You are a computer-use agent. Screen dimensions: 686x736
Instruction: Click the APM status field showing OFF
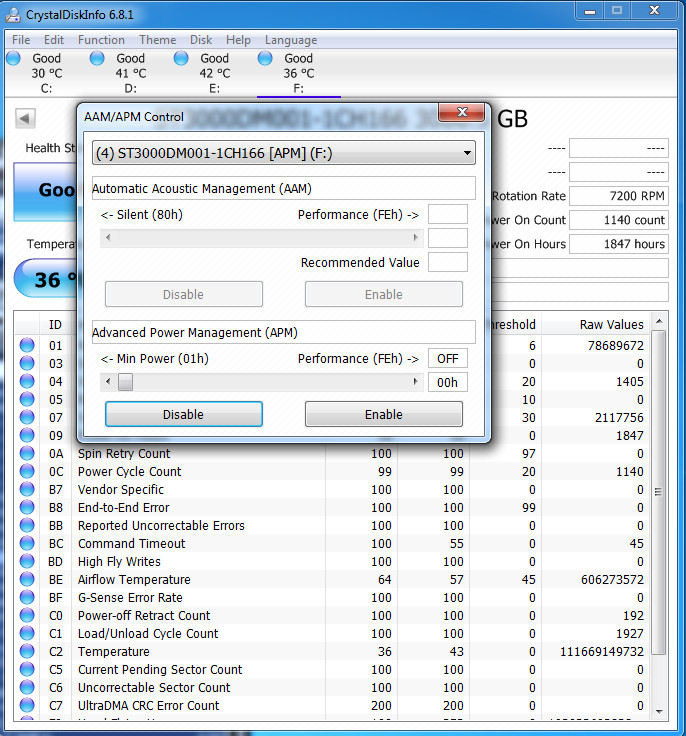447,359
